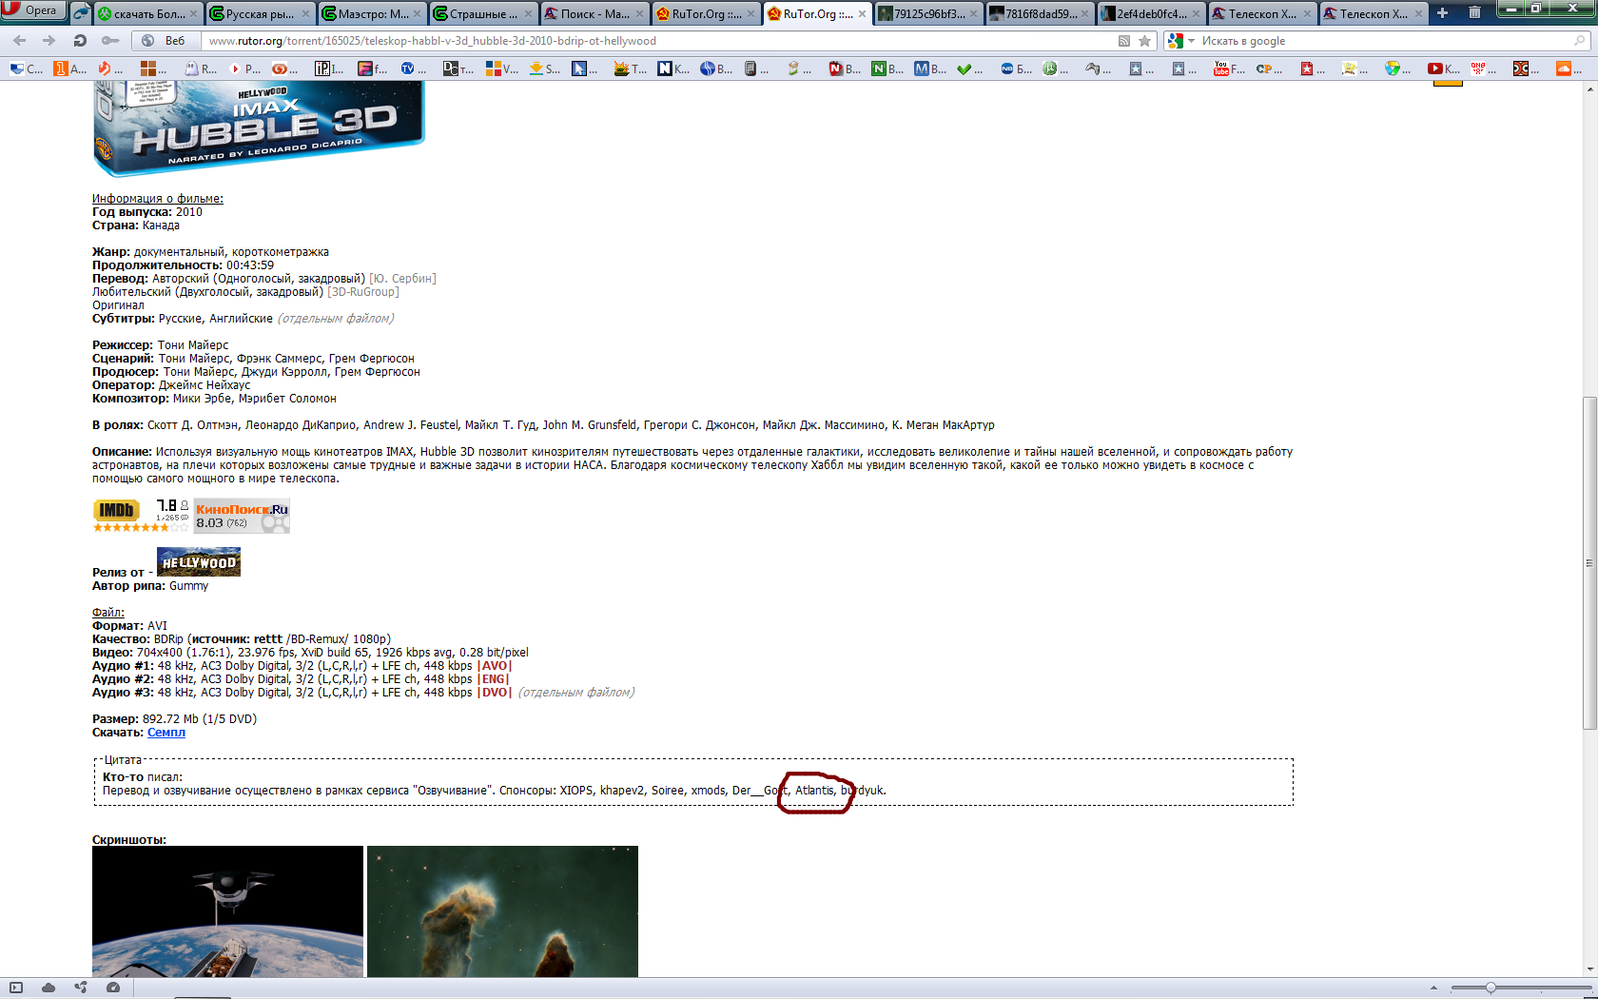Open the Opera main menu button
The width and height of the screenshot is (1598, 999).
click(33, 11)
